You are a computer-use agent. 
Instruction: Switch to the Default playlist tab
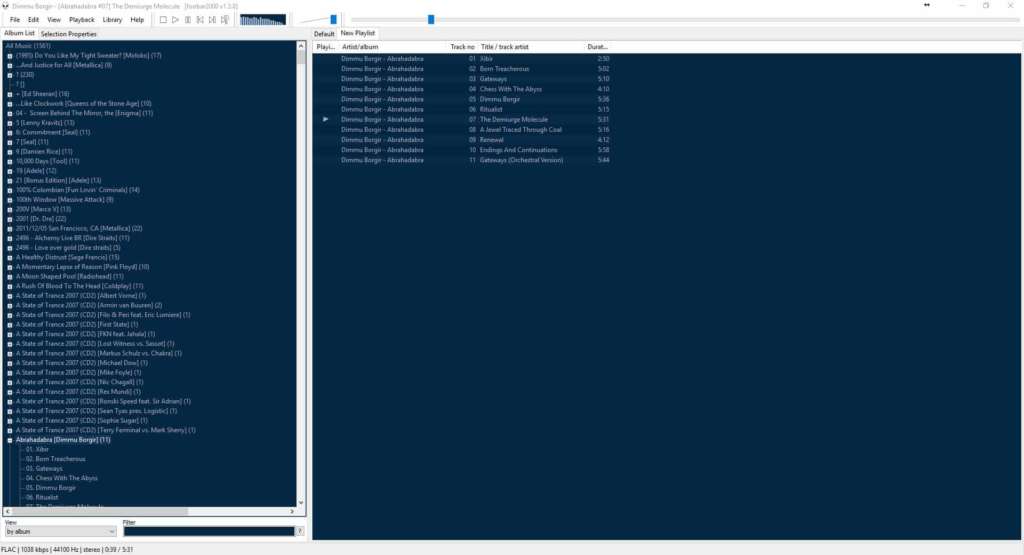tap(324, 34)
